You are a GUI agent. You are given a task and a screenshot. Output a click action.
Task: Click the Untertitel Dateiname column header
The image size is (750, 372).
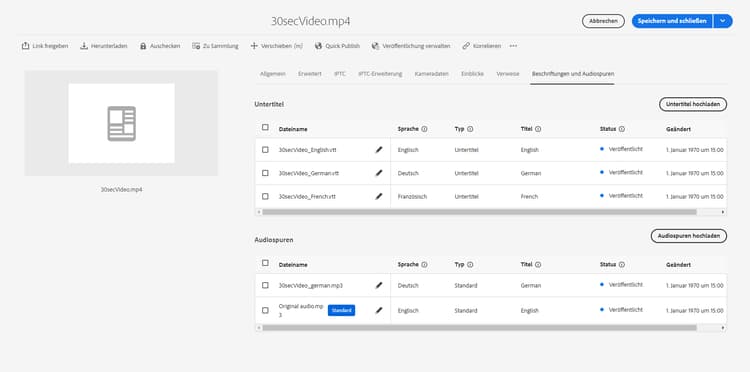(293, 129)
